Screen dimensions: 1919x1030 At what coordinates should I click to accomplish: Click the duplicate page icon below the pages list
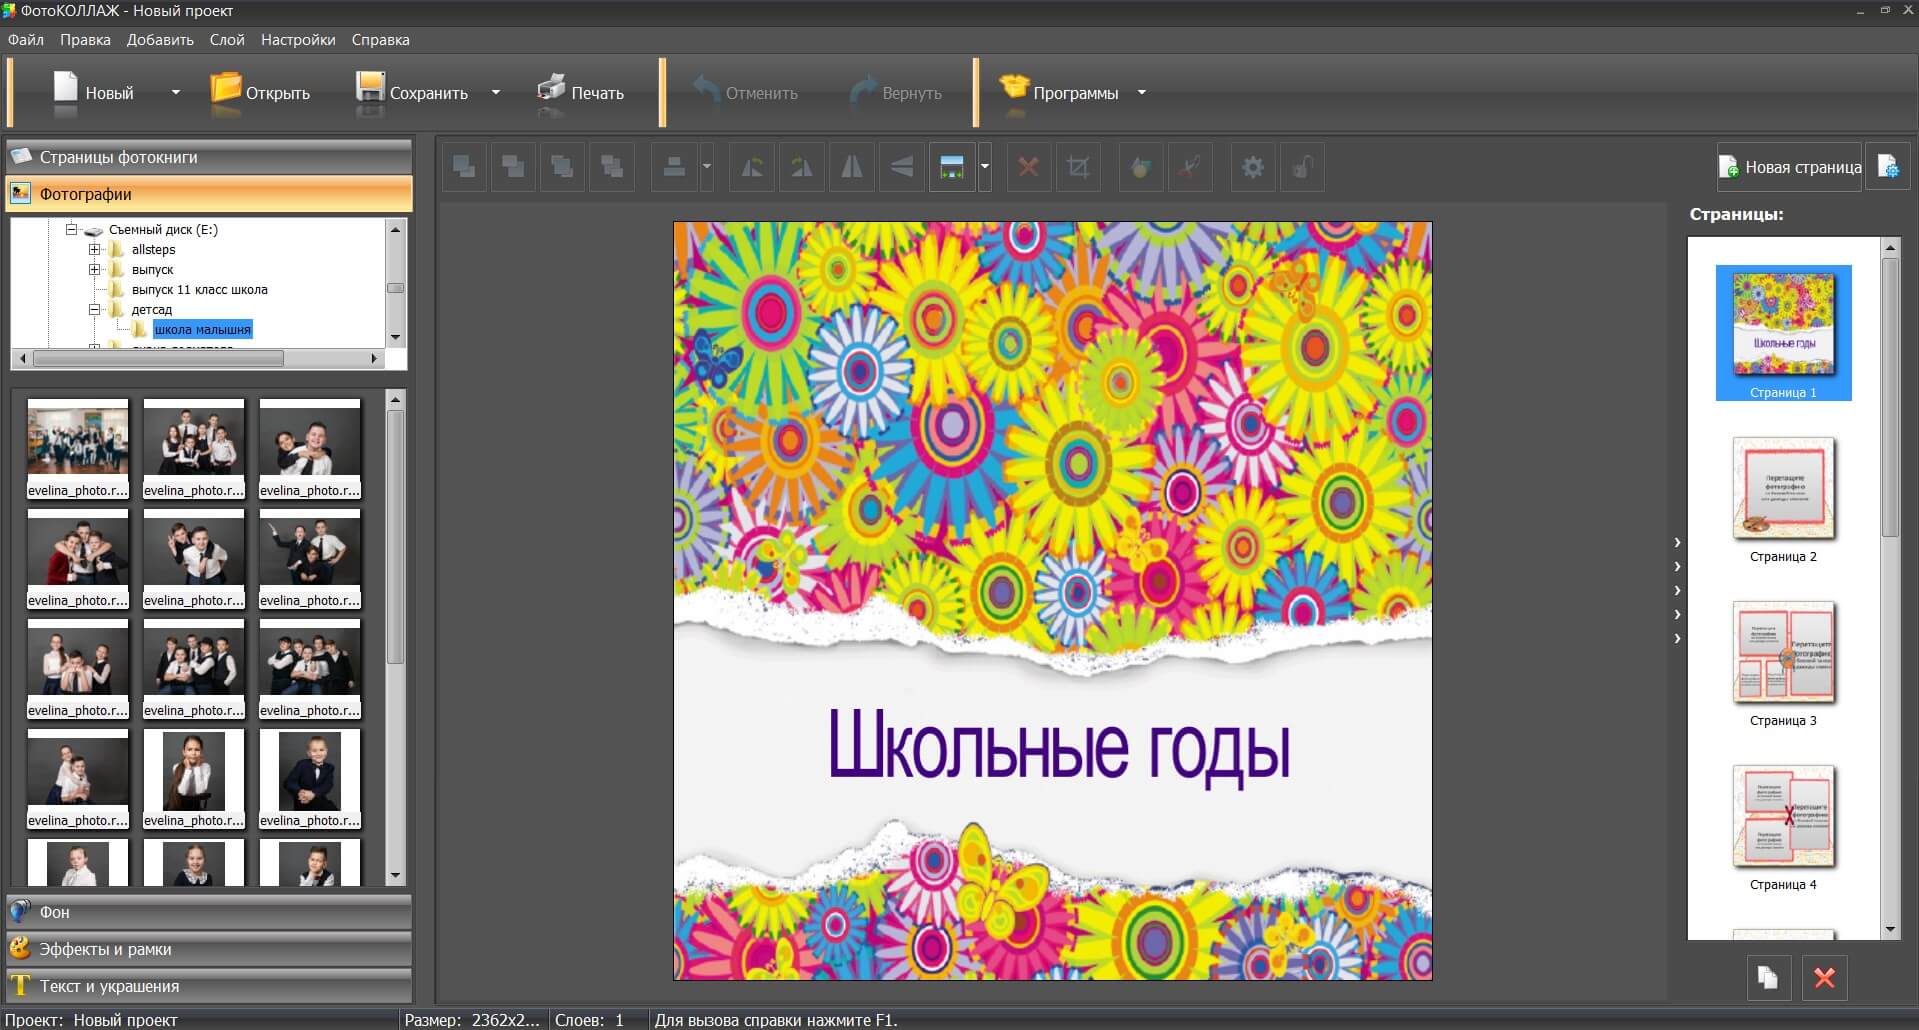coord(1768,977)
